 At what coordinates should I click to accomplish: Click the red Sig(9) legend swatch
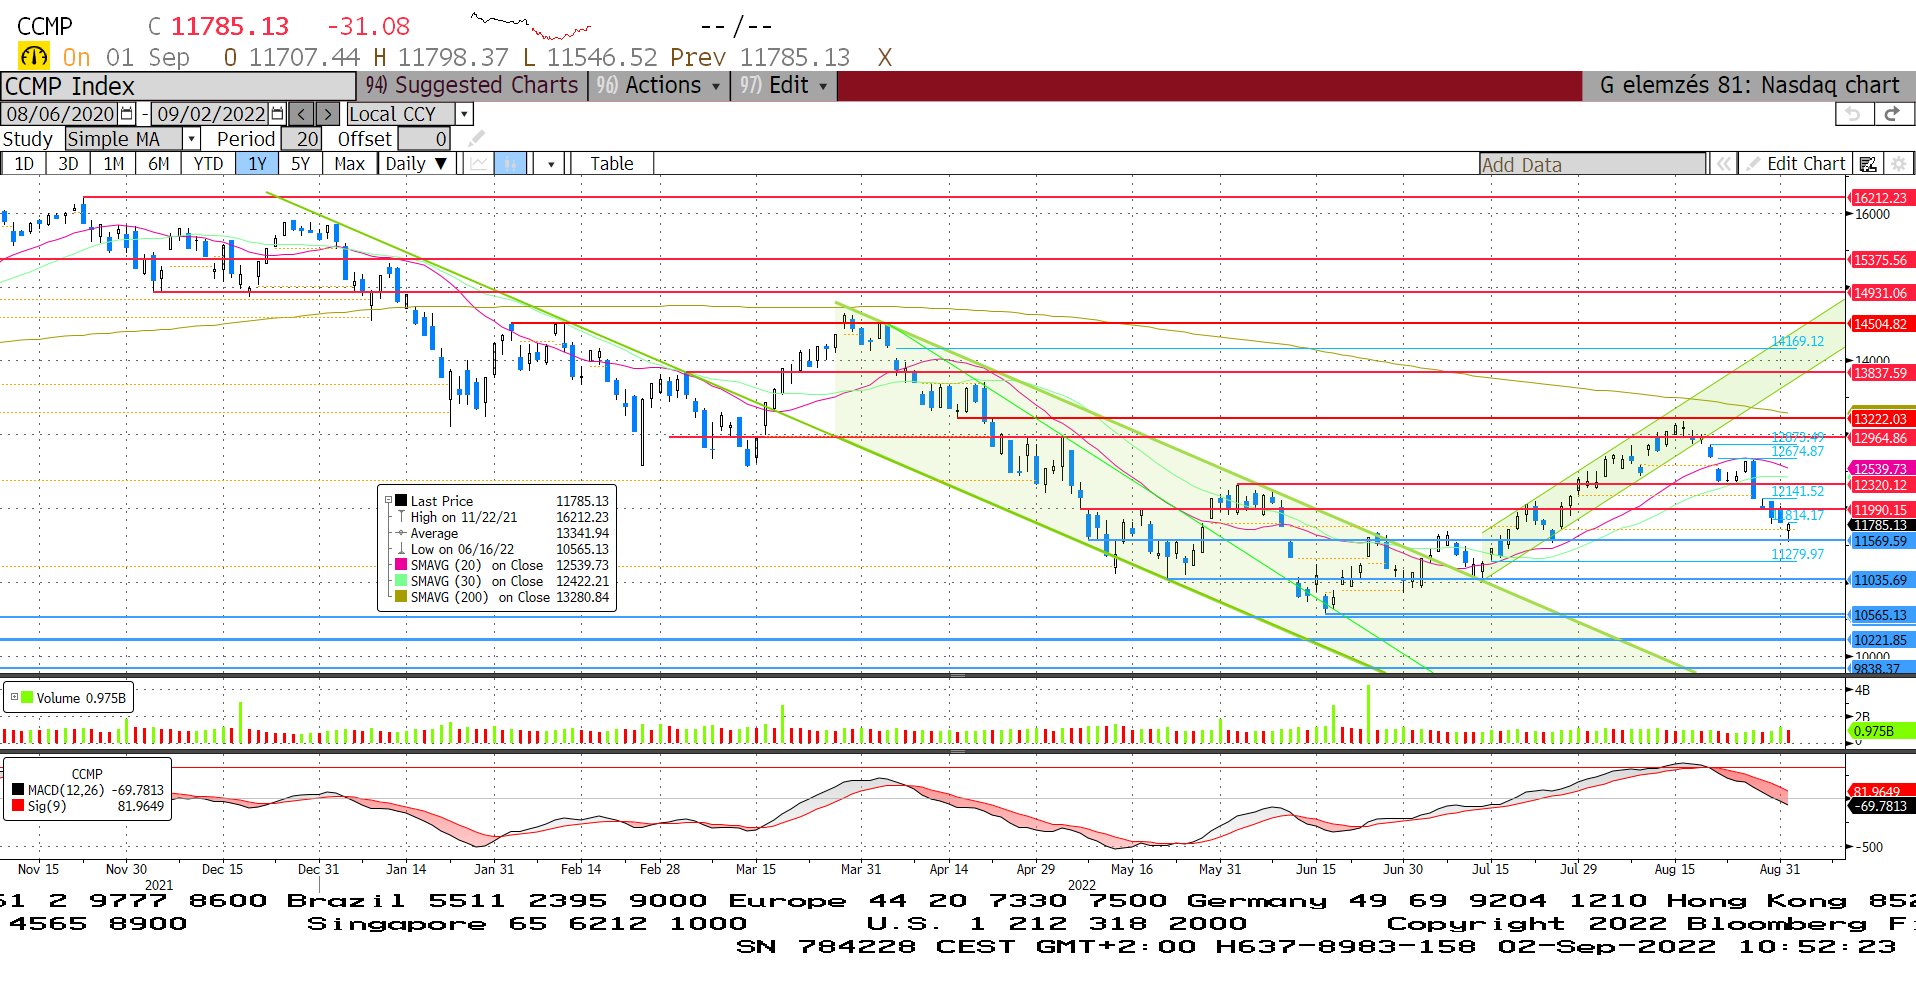[x=18, y=806]
